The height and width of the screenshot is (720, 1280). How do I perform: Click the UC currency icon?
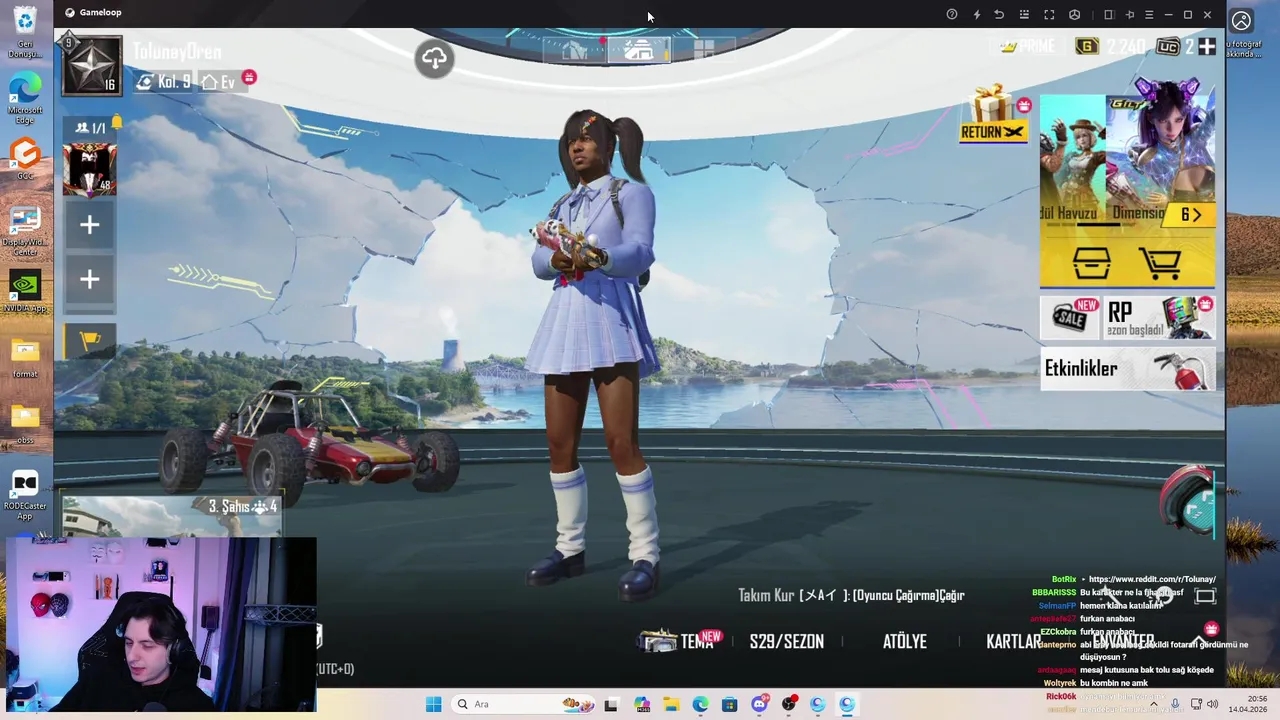[1167, 46]
